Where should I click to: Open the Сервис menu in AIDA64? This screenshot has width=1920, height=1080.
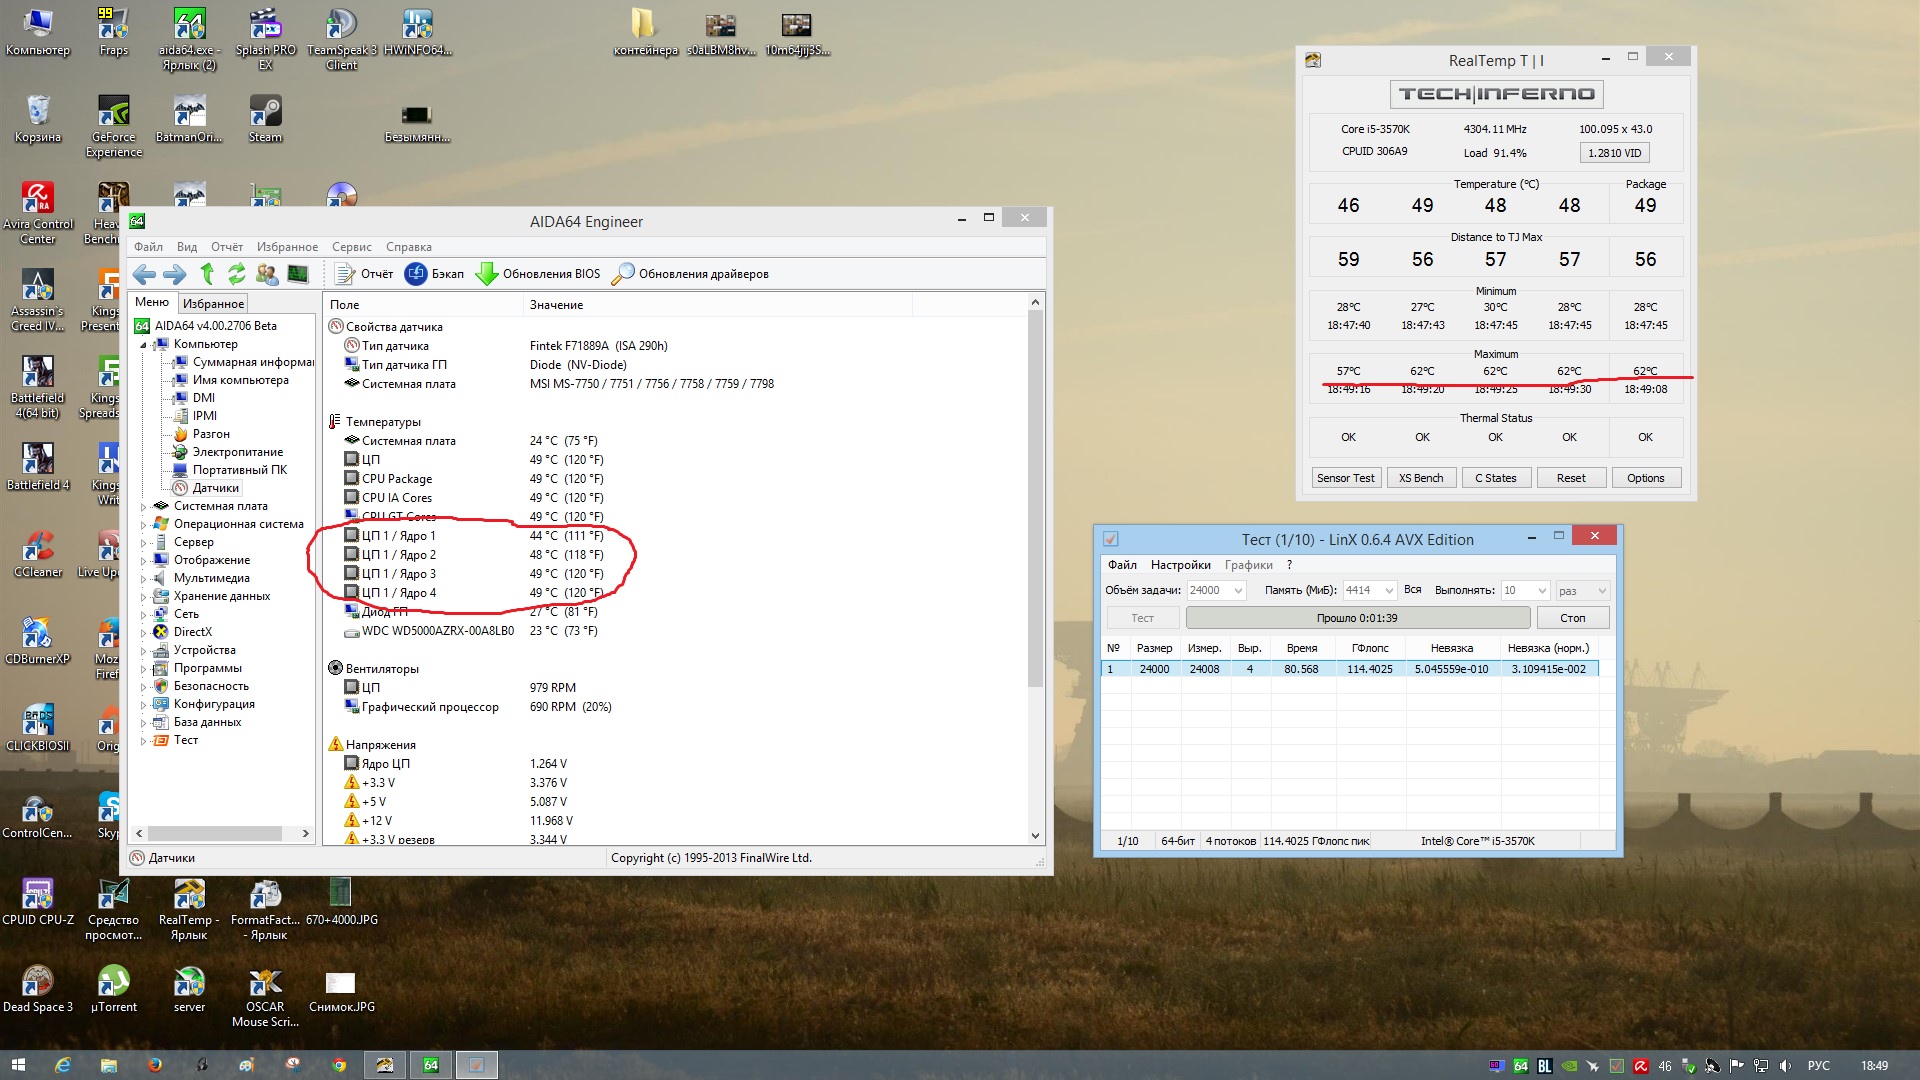(351, 247)
